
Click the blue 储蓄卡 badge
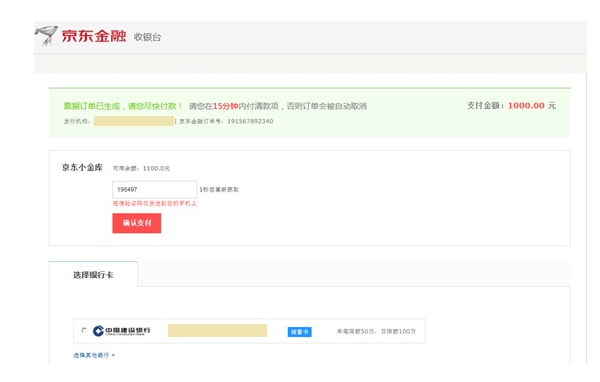[300, 332]
